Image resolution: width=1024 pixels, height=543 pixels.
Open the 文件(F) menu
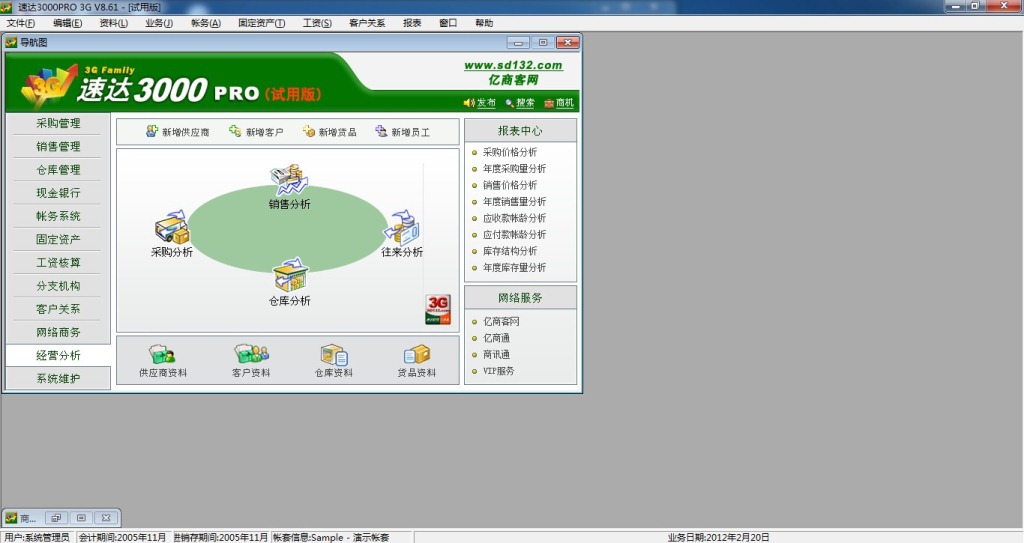click(21, 23)
